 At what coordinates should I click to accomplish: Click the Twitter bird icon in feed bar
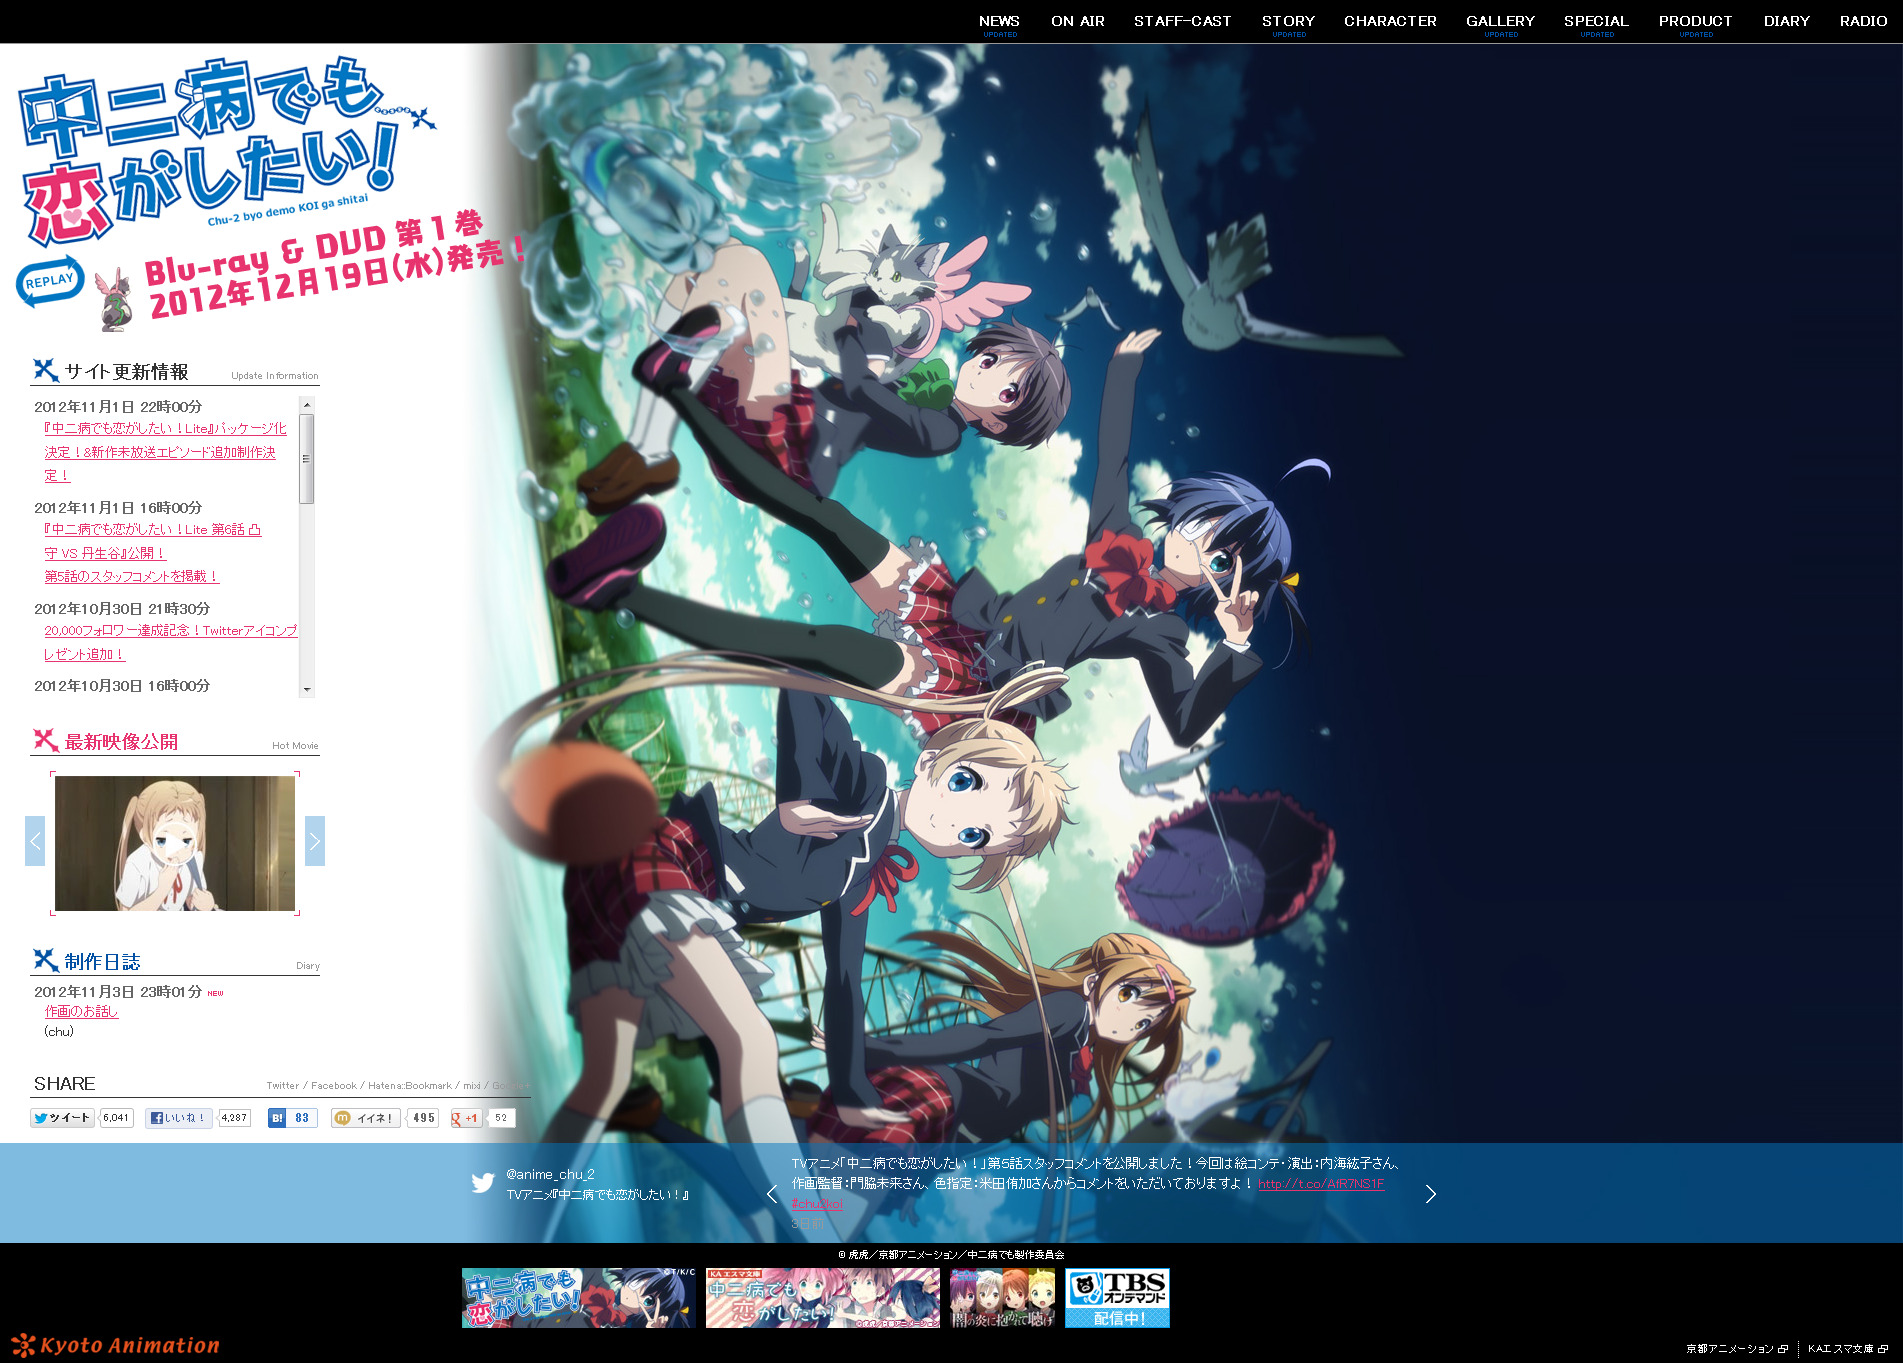pyautogui.click(x=483, y=1184)
